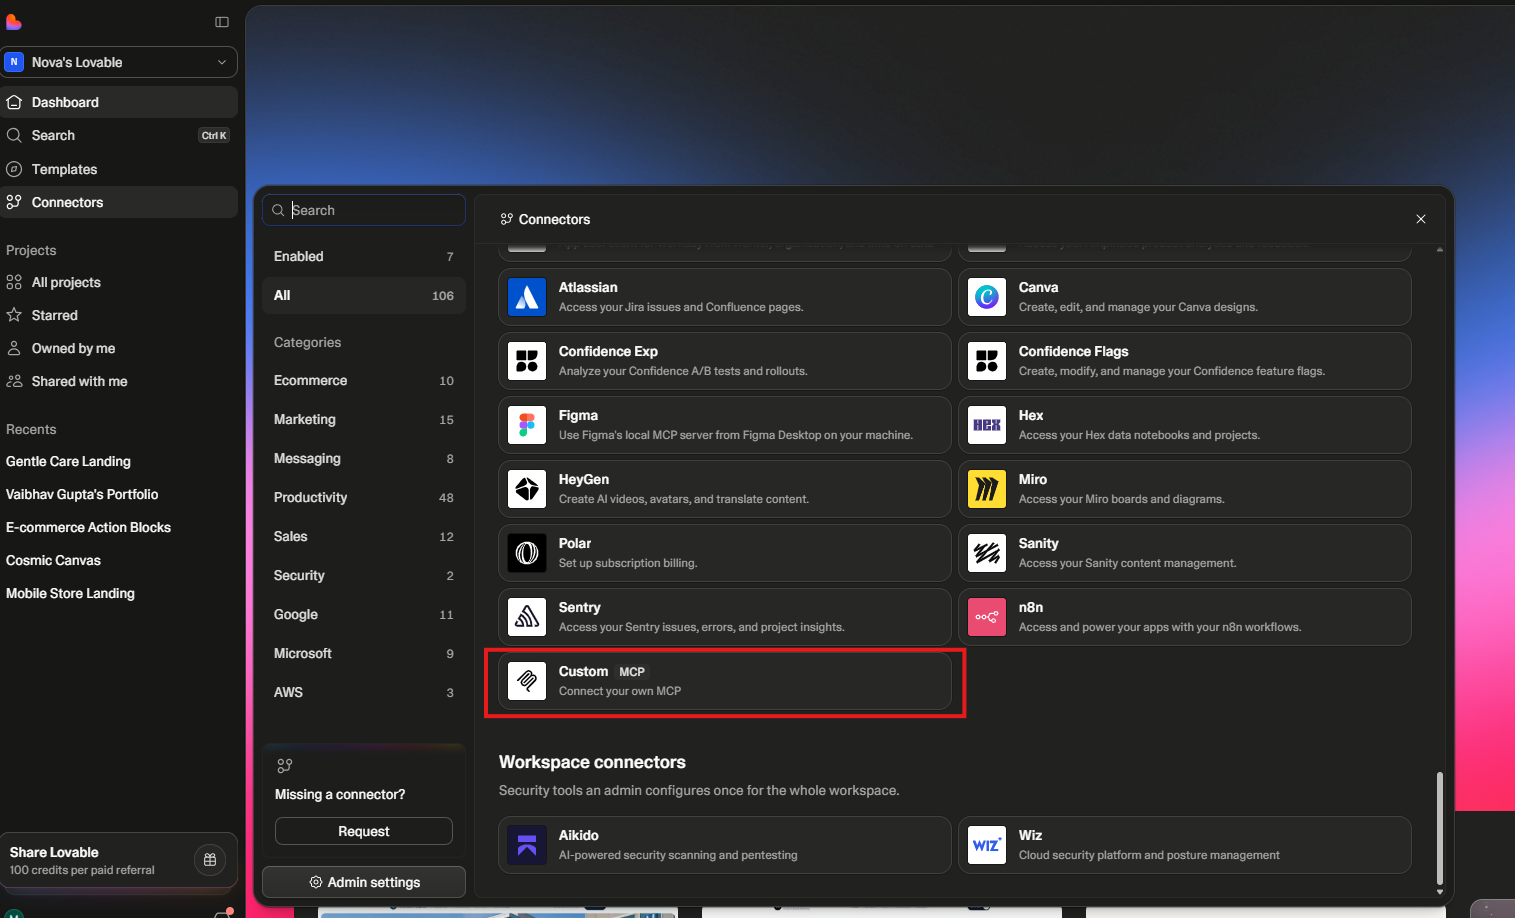The image size is (1515, 918).
Task: Open Starred projects
Action: click(x=119, y=315)
